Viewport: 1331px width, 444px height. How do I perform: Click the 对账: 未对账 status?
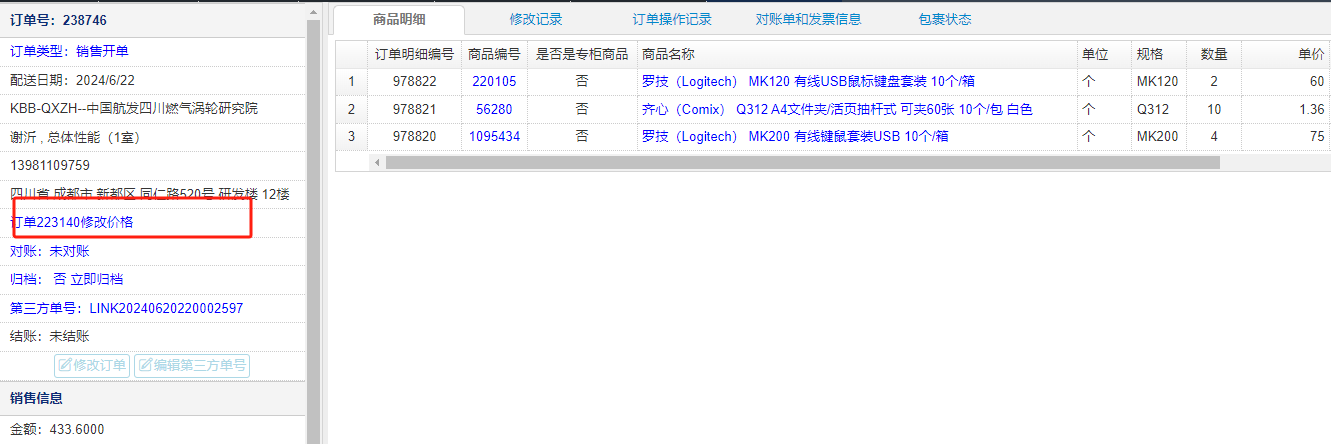tap(50, 251)
